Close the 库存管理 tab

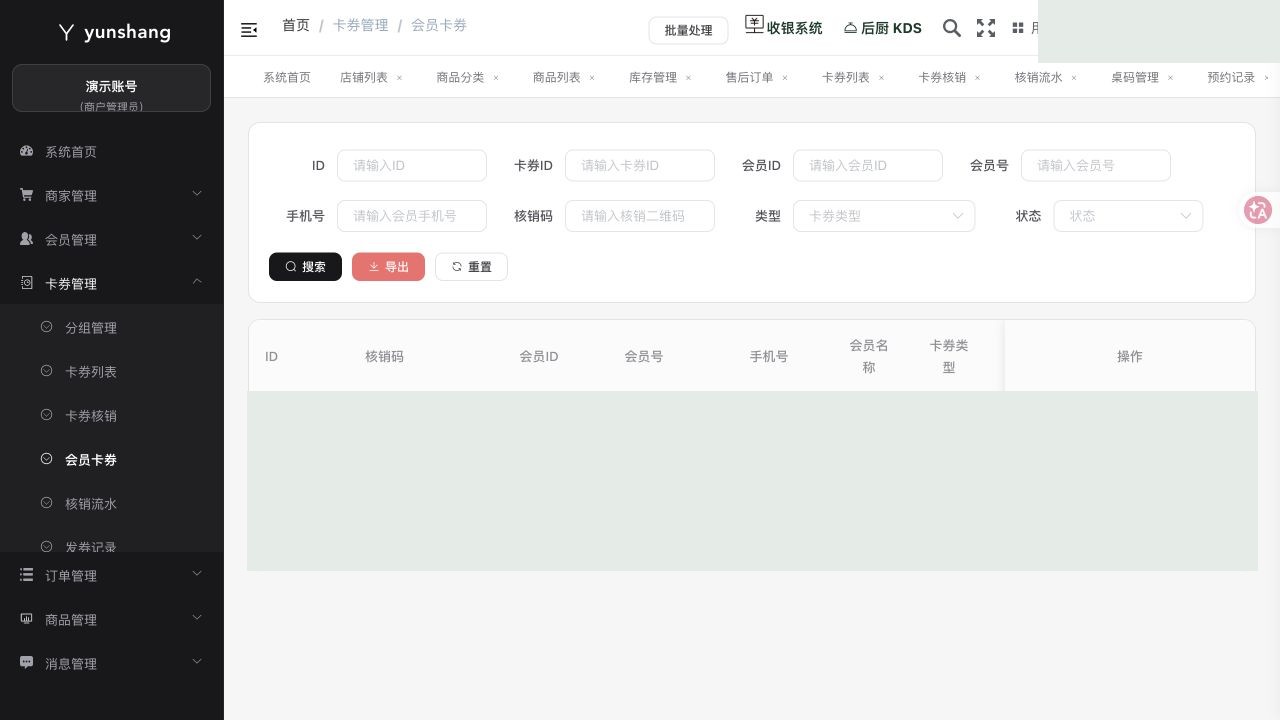[688, 77]
